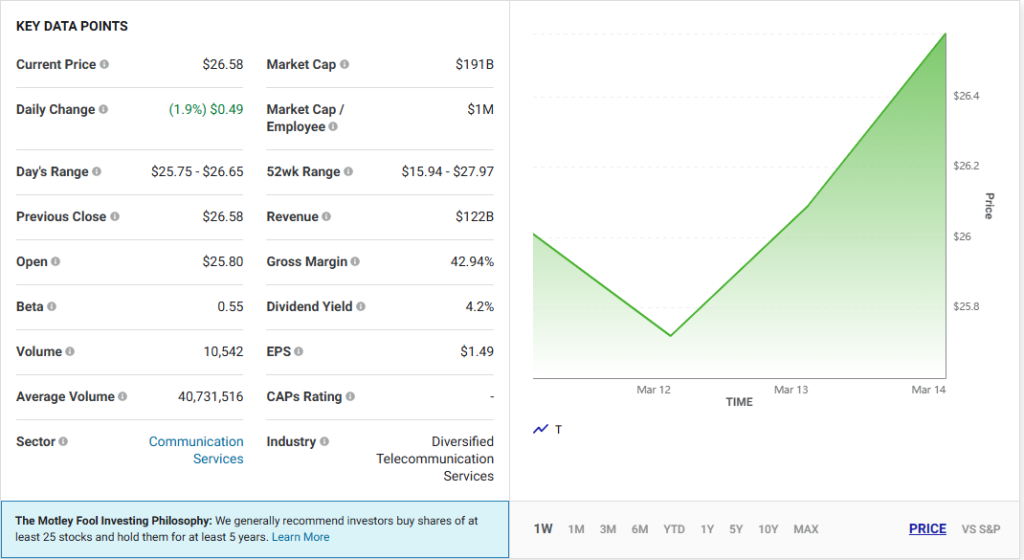The image size is (1024, 560).
Task: Click the 4.2% dividend yield value
Action: click(479, 306)
